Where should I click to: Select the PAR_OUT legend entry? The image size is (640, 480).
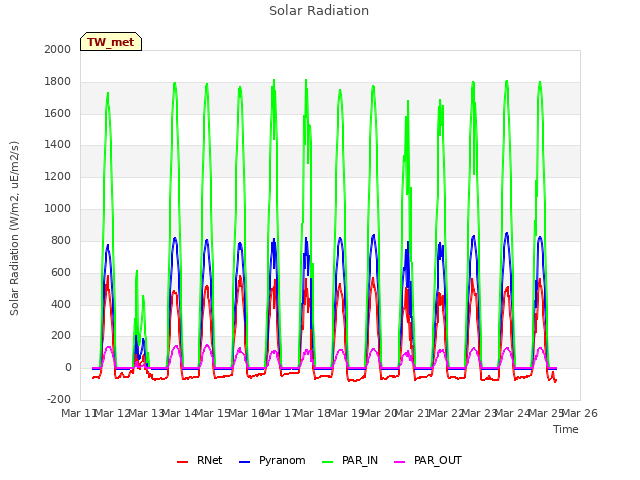[x=428, y=460]
